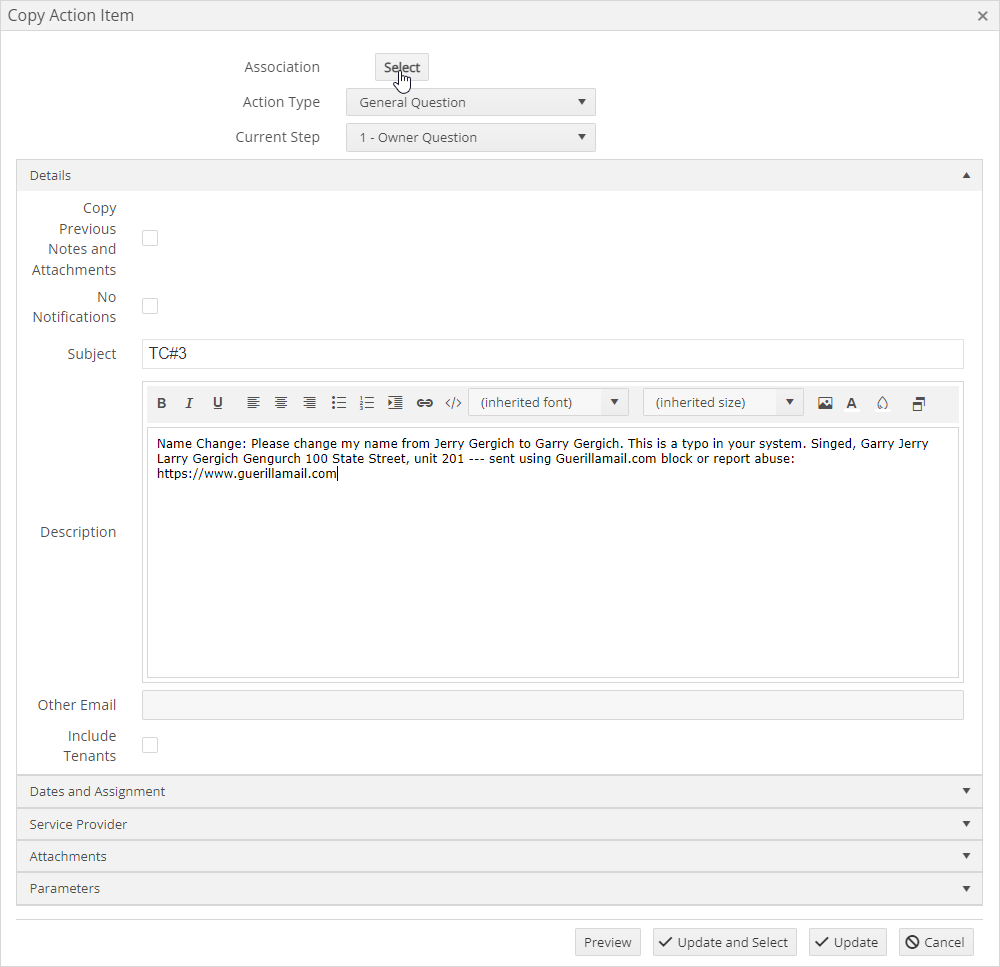Insert an image into the description

click(825, 403)
